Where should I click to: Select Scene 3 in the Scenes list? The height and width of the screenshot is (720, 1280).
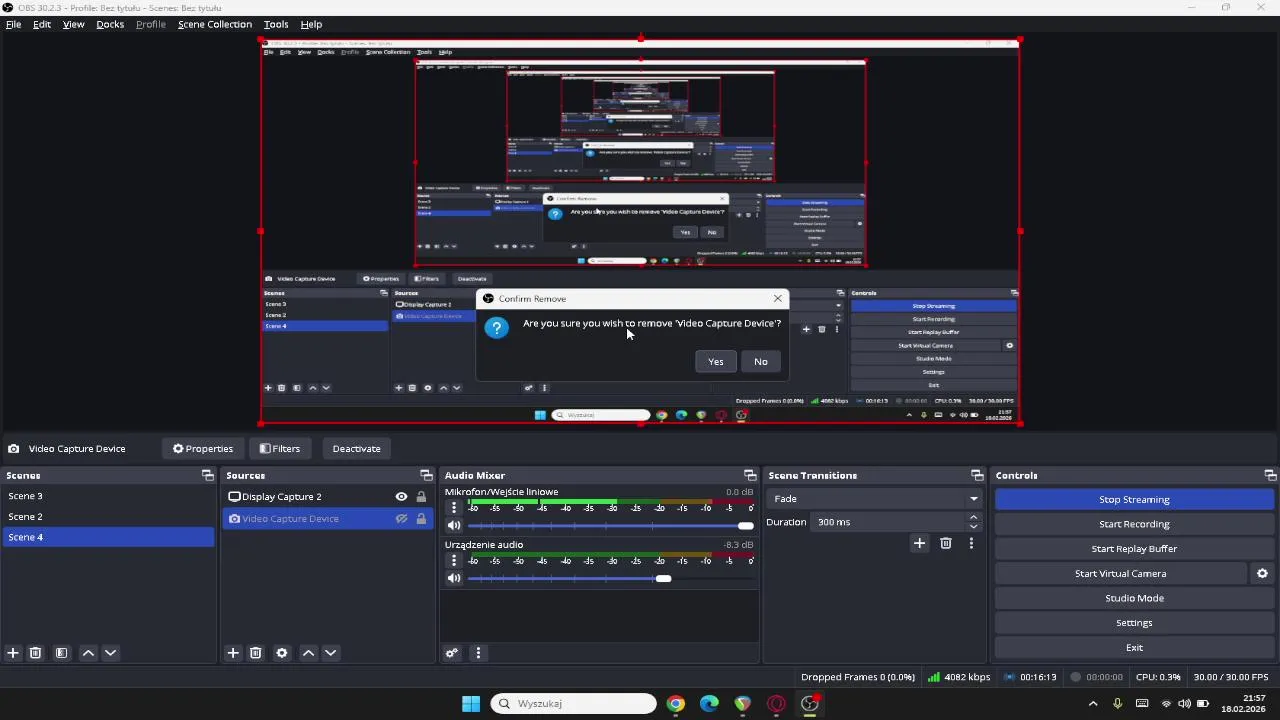[x=108, y=496]
